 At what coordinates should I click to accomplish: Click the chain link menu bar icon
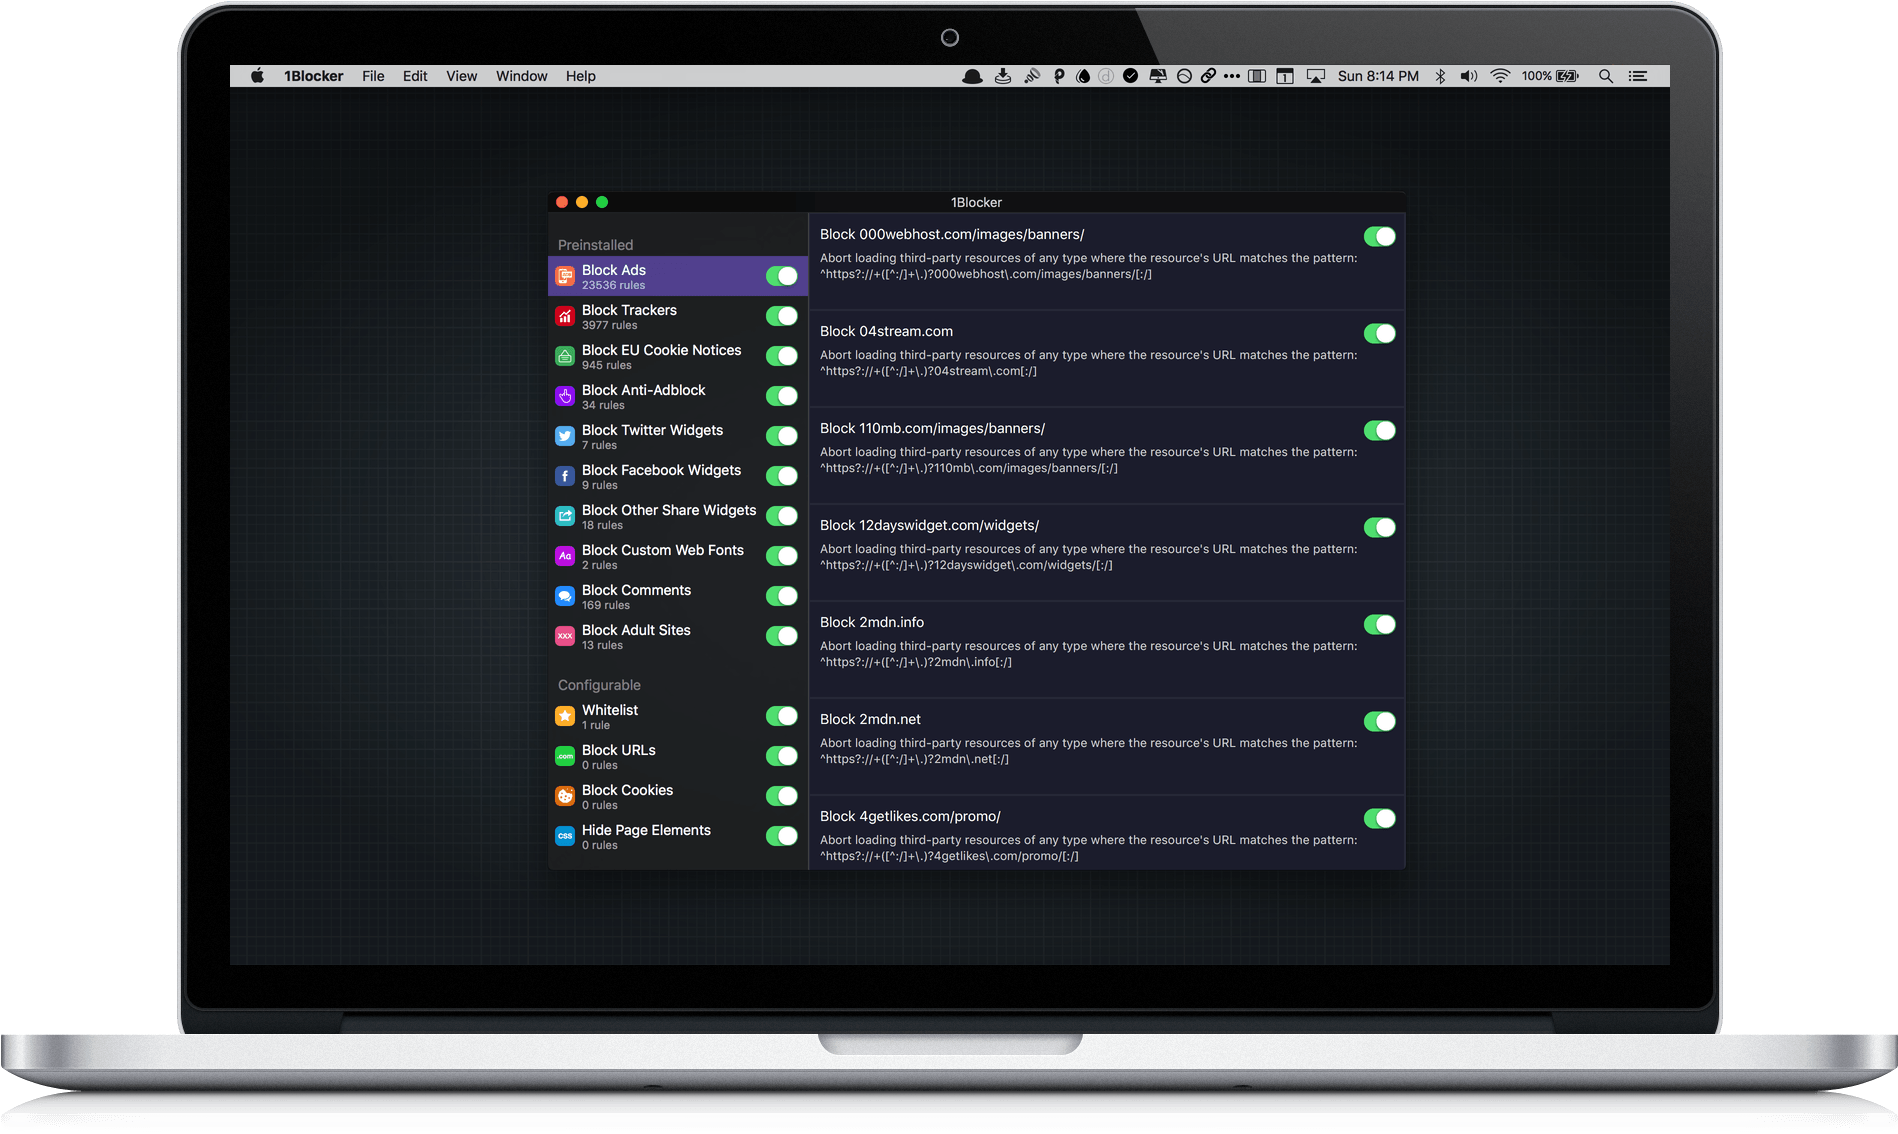1208,76
